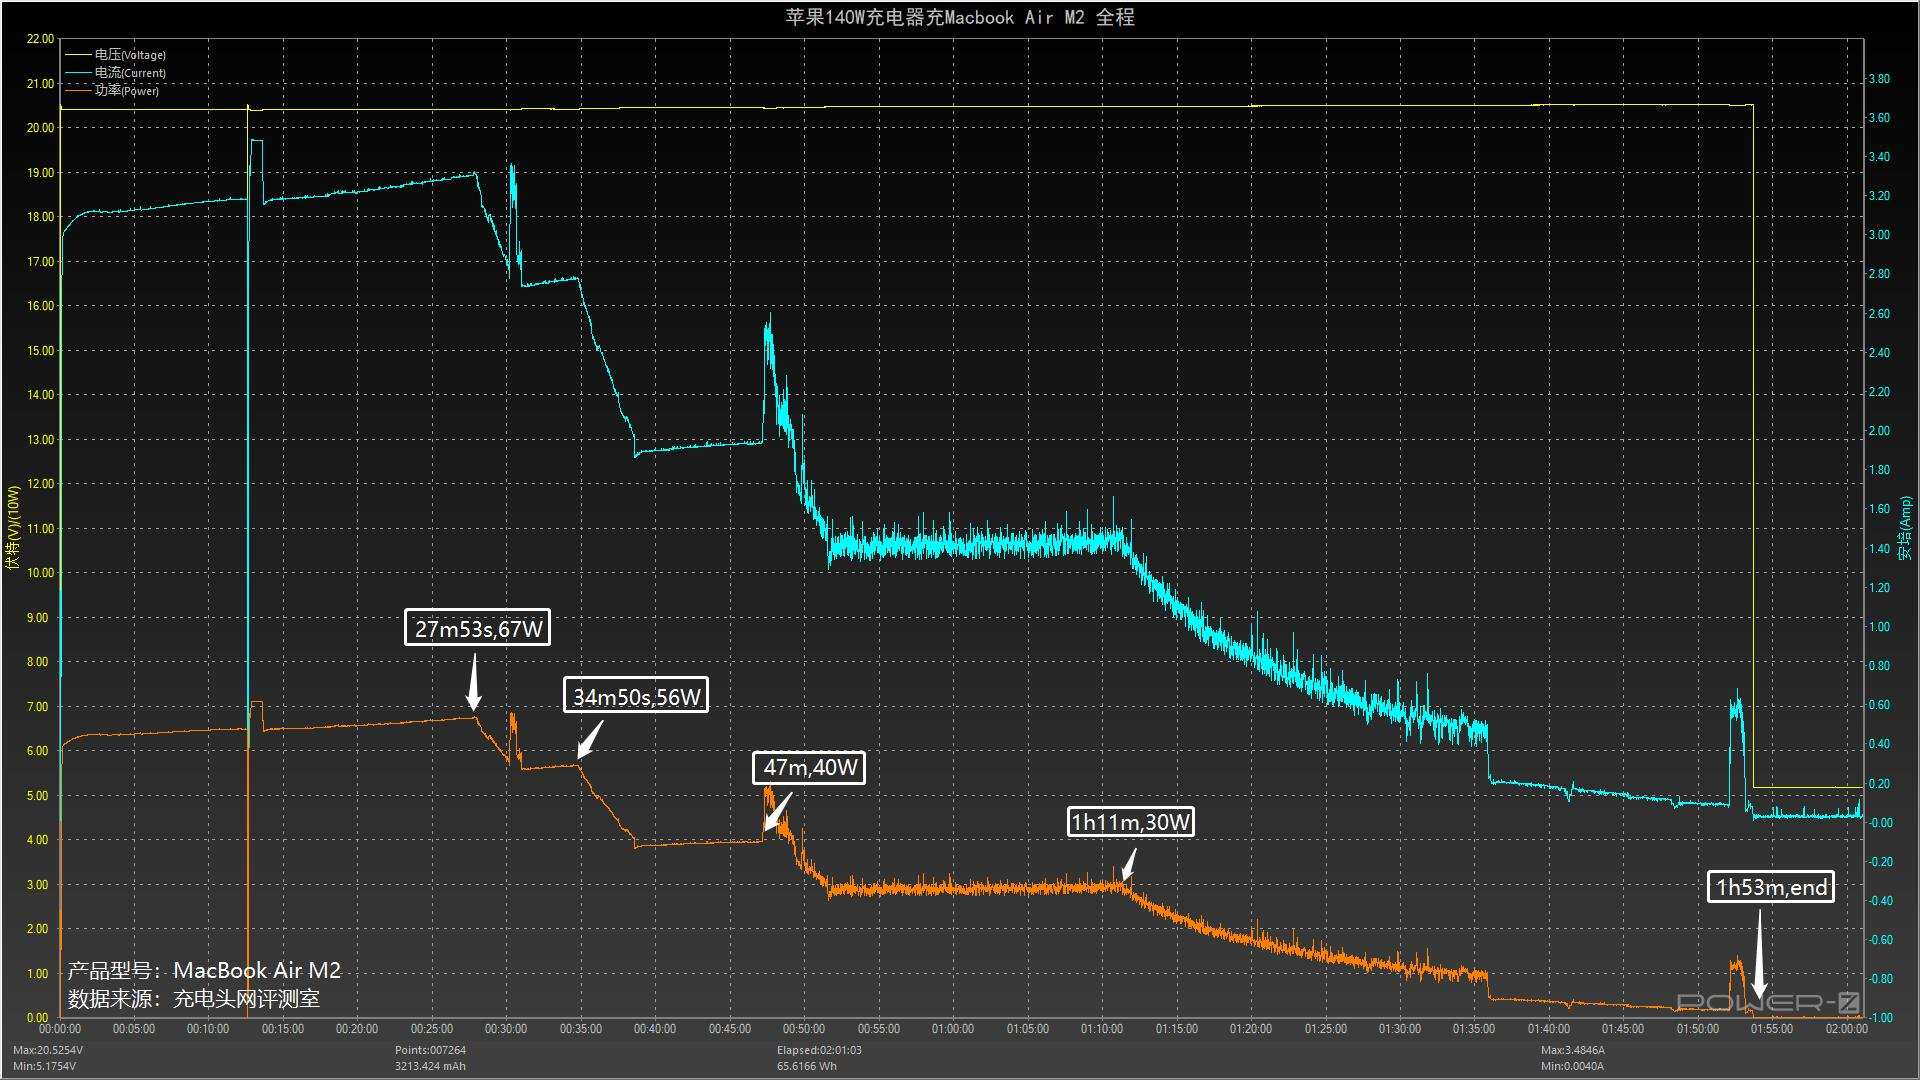Click the Points:007264 status readout
This screenshot has height=1080, width=1920.
(x=430, y=1050)
